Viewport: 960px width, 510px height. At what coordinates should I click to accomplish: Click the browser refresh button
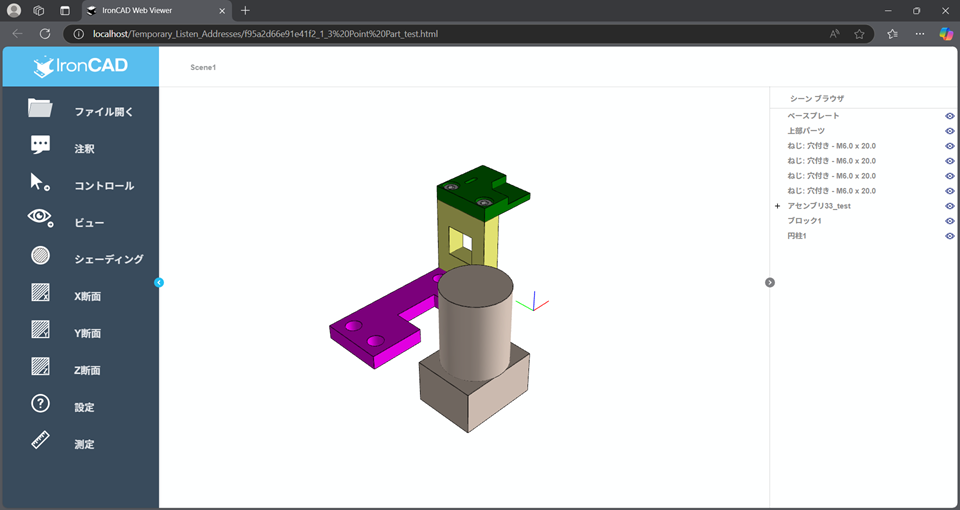tap(45, 34)
